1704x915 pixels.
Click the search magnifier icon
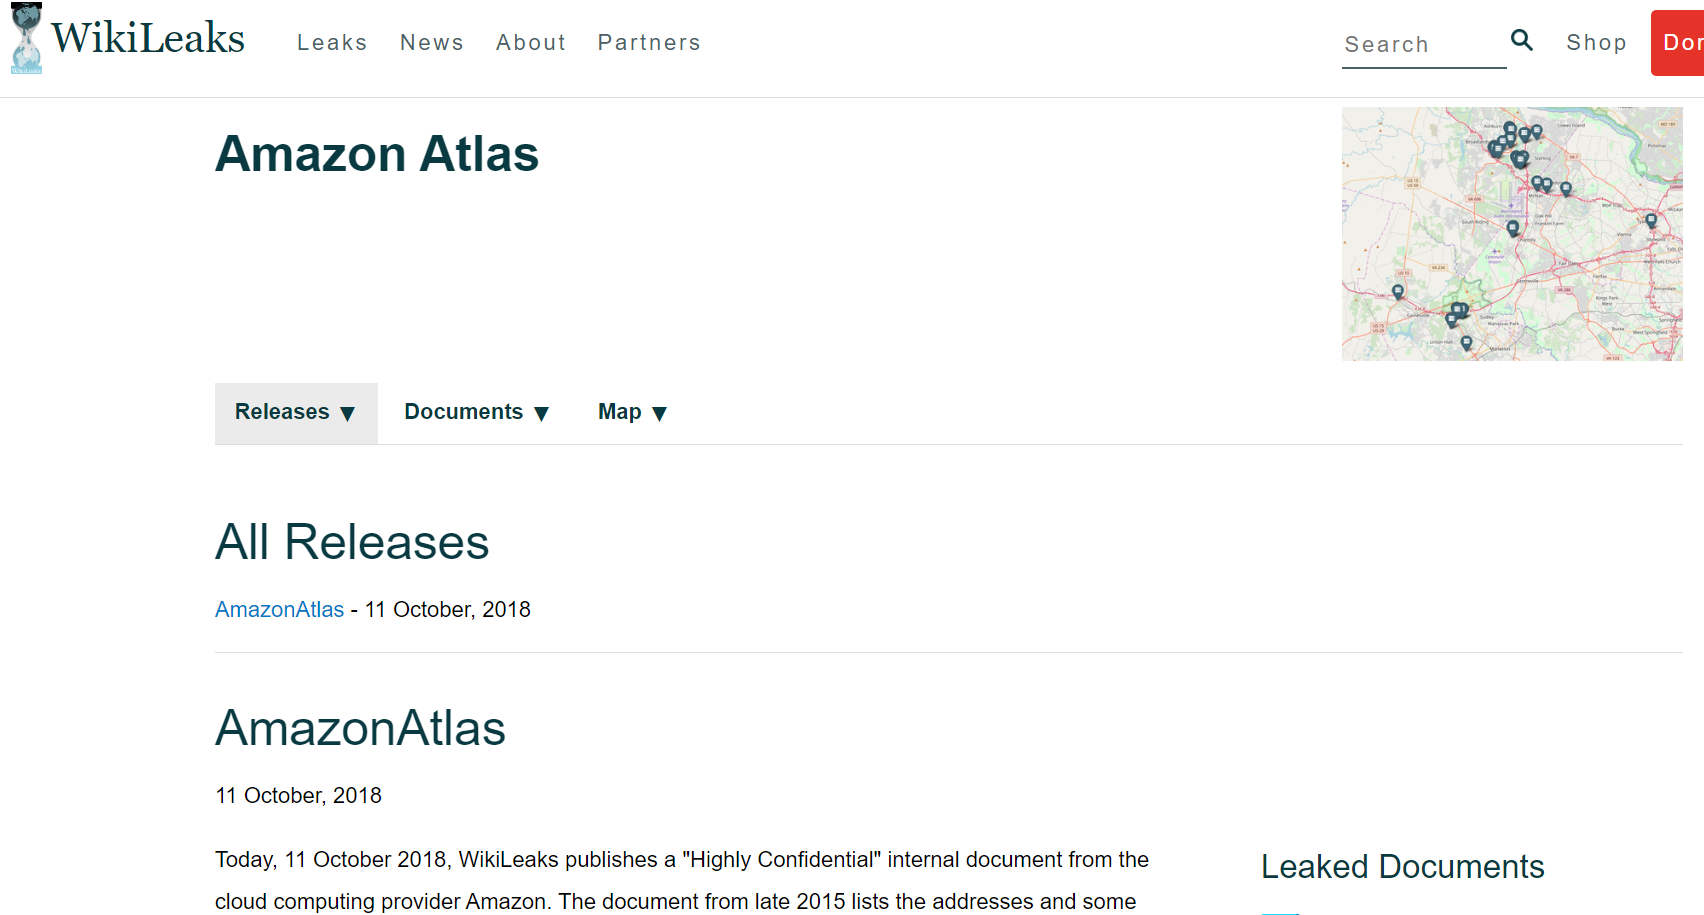tap(1522, 40)
